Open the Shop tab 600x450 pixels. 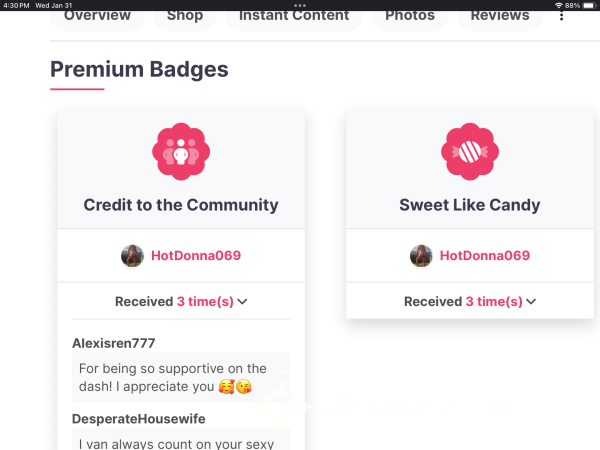(185, 16)
